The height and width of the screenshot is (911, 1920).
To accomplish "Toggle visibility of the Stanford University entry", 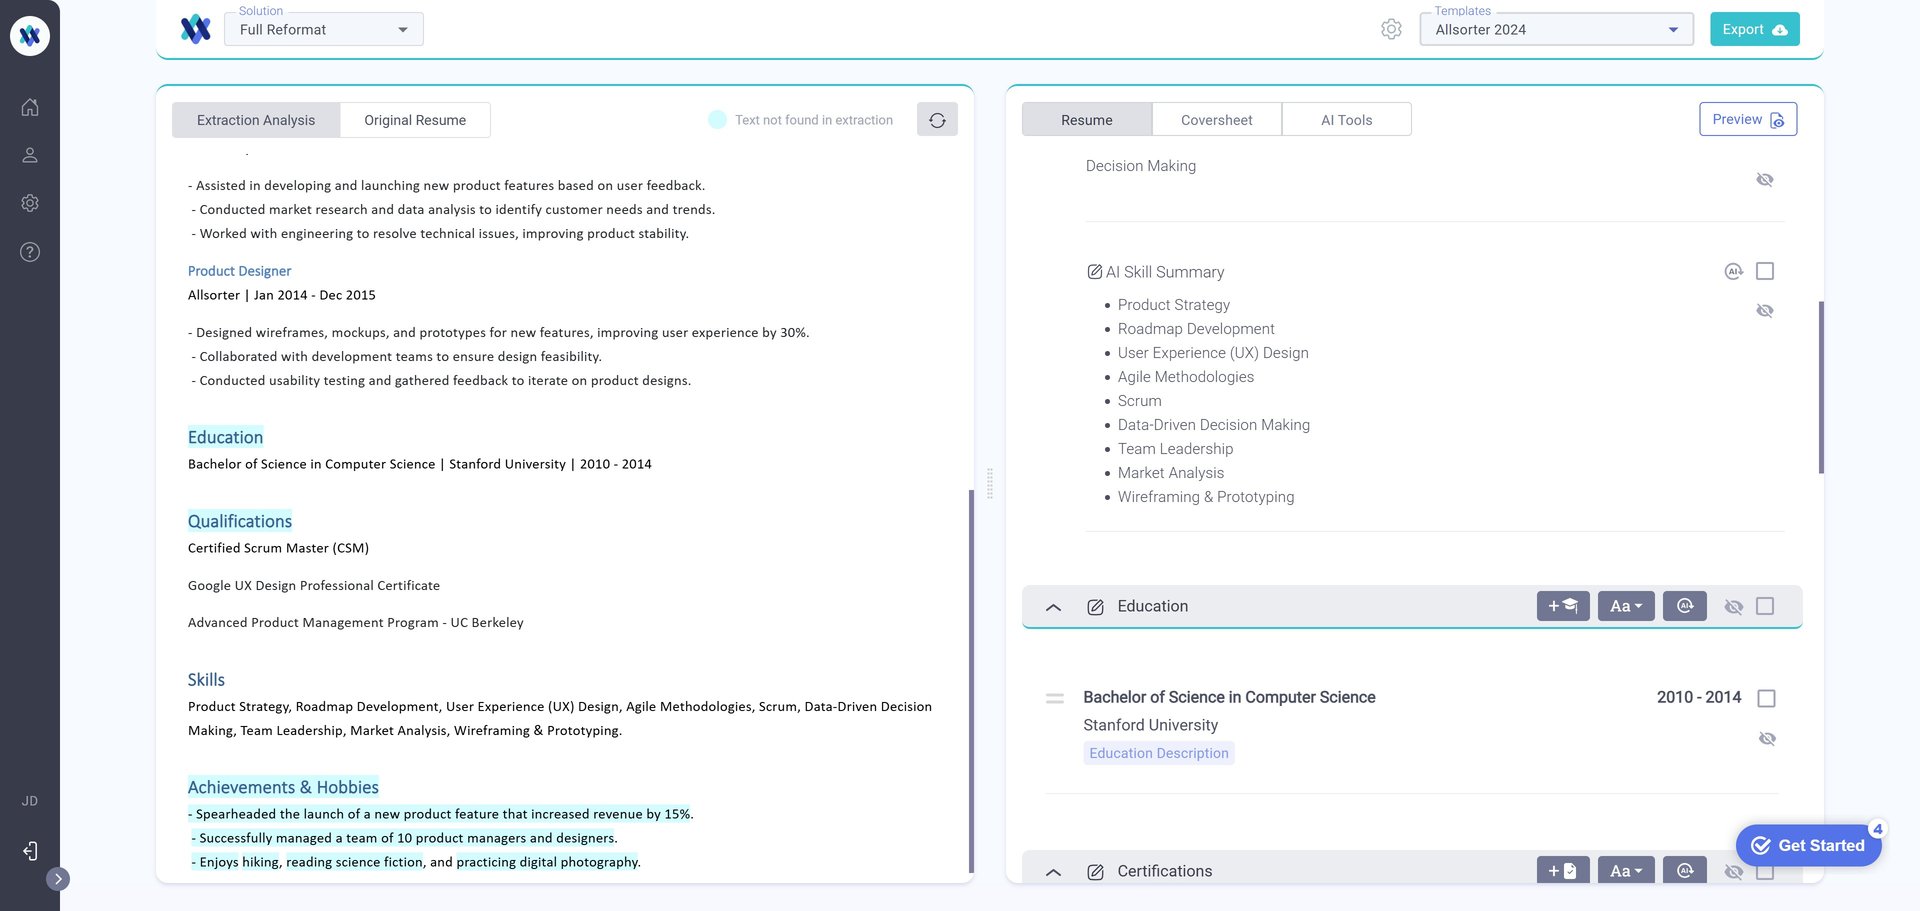I will (x=1767, y=739).
